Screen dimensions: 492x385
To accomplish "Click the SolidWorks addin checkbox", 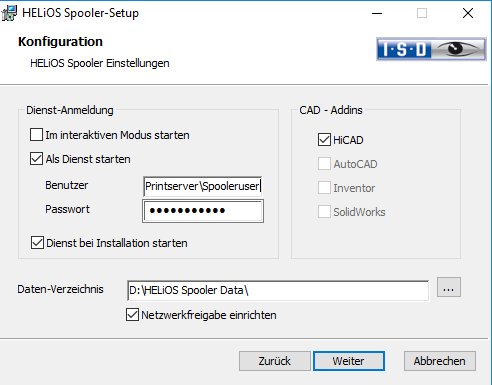I will (324, 212).
